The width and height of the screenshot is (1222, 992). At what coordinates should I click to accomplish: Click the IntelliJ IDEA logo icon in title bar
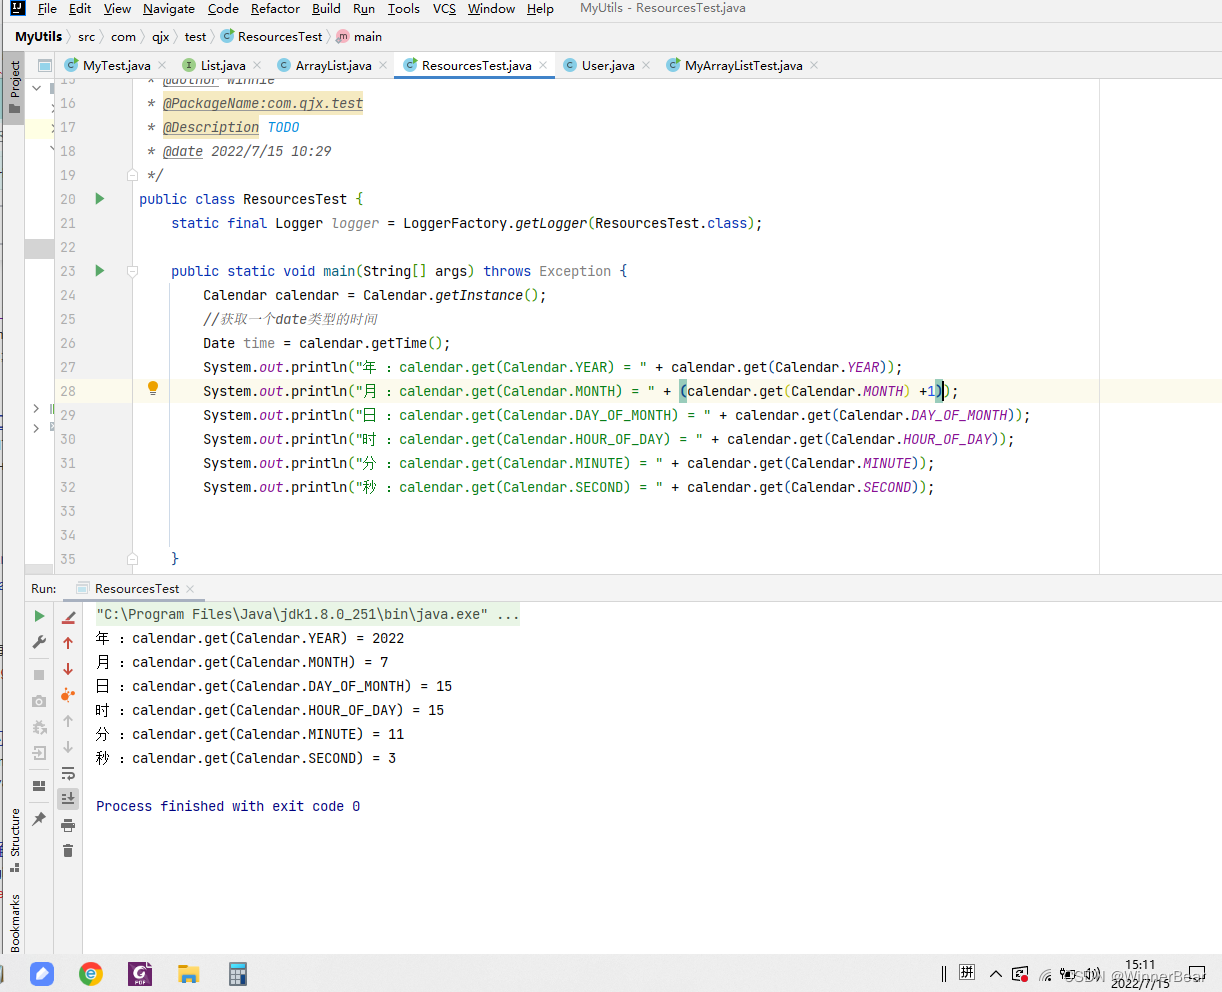coord(17,9)
